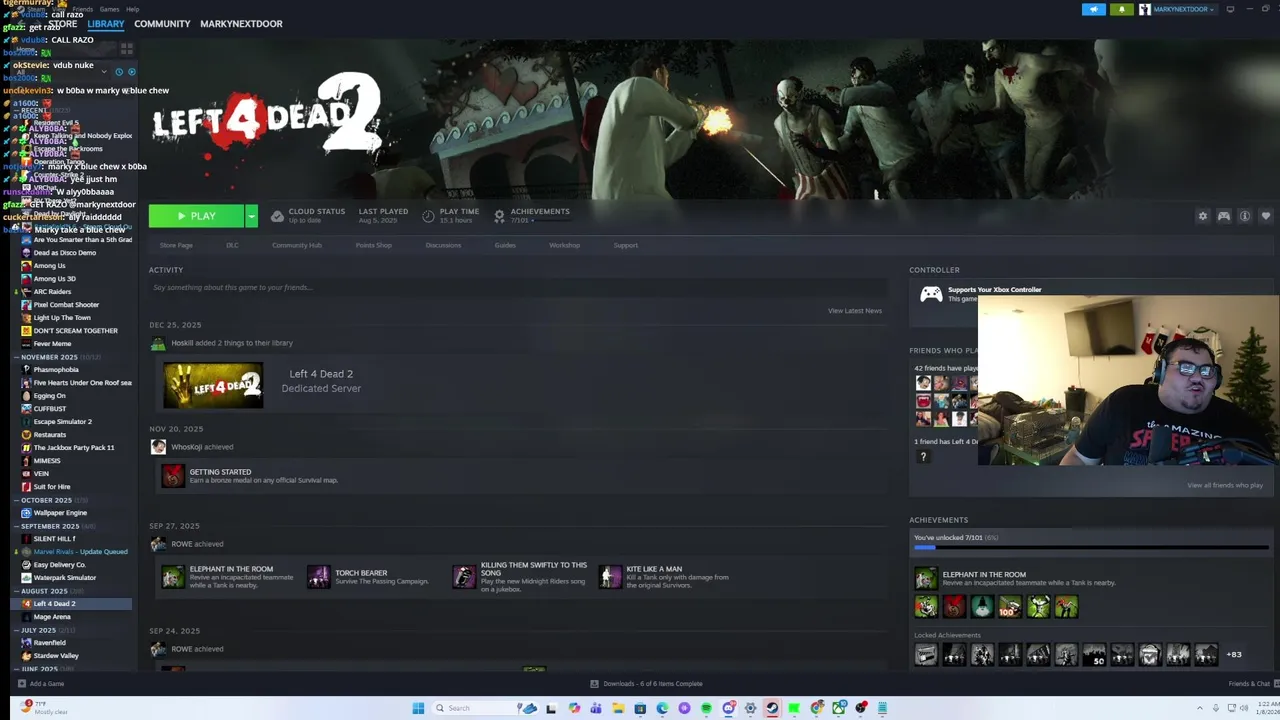The height and width of the screenshot is (720, 1280).
Task: Open the Kite Like a Man achievement icon
Action: (x=610, y=577)
